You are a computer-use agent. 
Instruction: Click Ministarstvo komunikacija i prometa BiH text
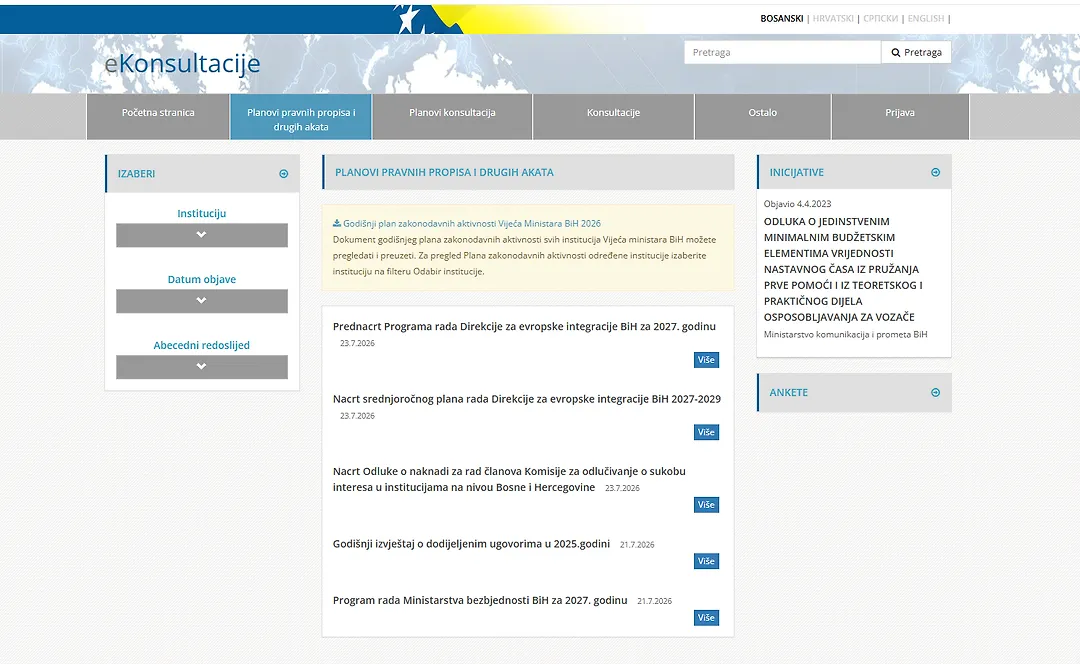tap(845, 334)
